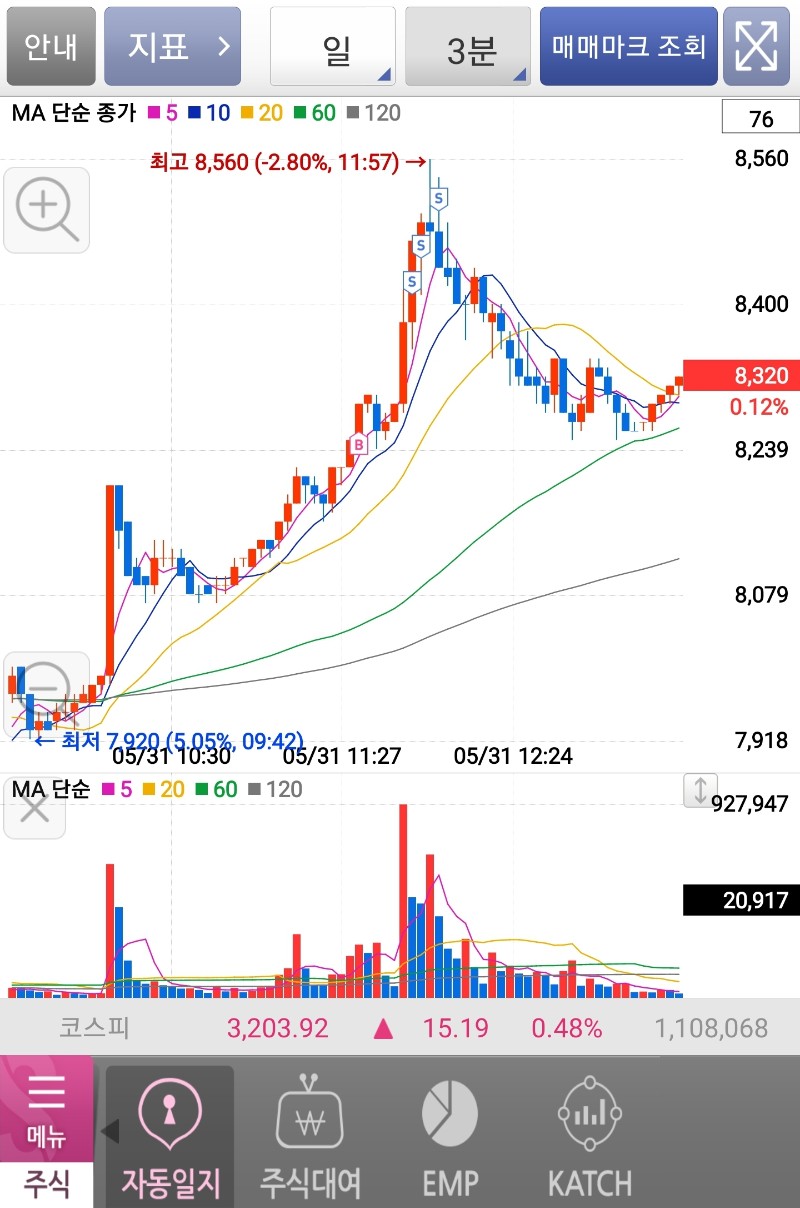The image size is (800, 1208).
Task: Tap the volume value label 20,917
Action: pyautogui.click(x=741, y=900)
